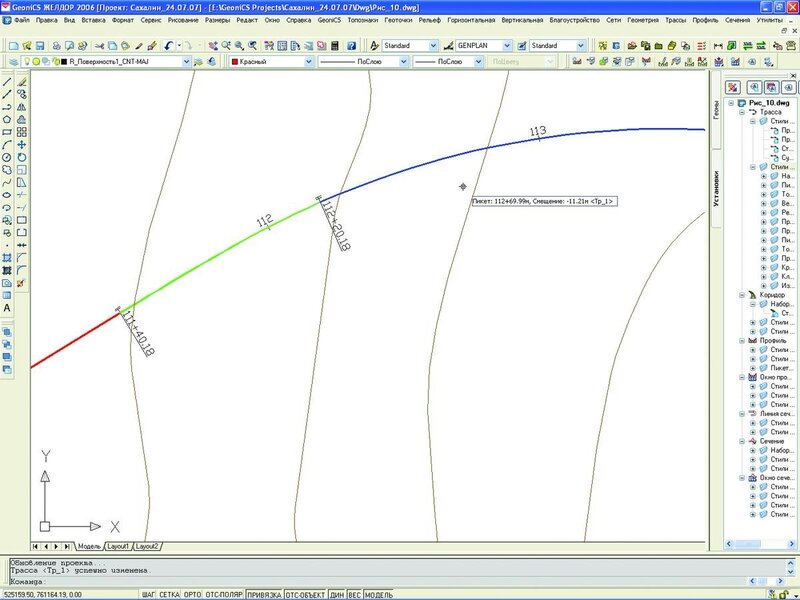Click the Open file icon
This screenshot has width=800, height=600.
27,46
